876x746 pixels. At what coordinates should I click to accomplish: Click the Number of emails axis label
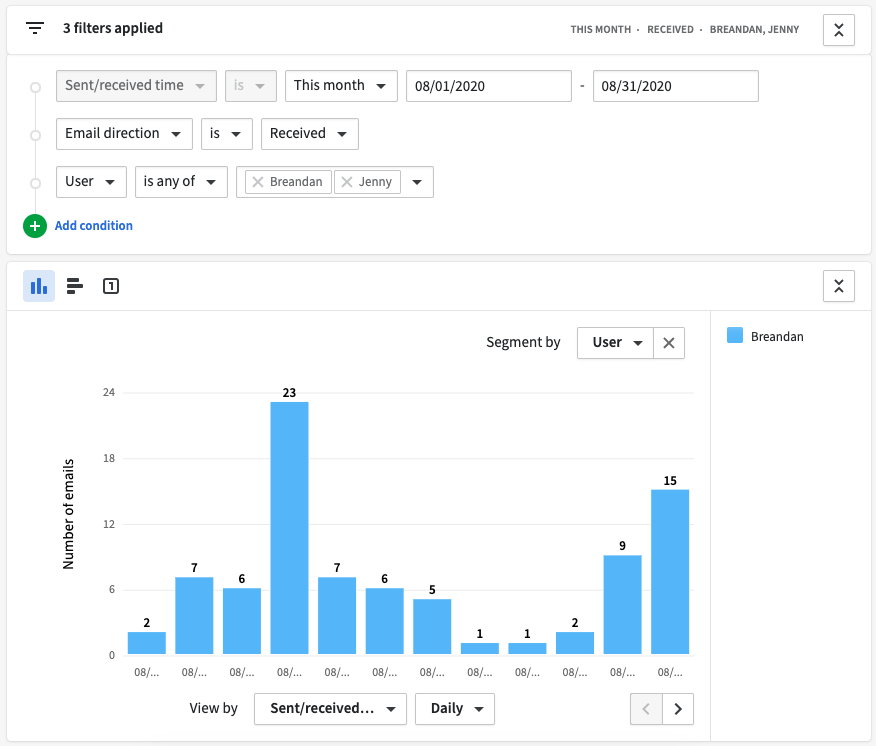(x=68, y=514)
